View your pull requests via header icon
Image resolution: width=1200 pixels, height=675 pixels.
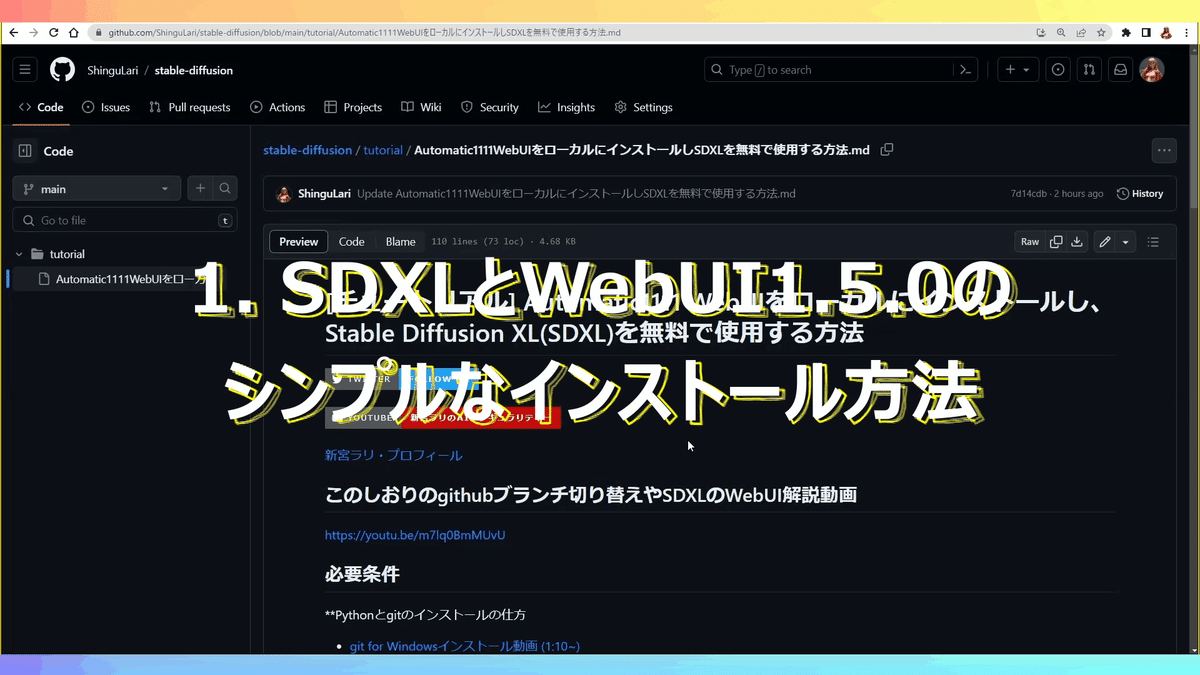coord(1090,70)
